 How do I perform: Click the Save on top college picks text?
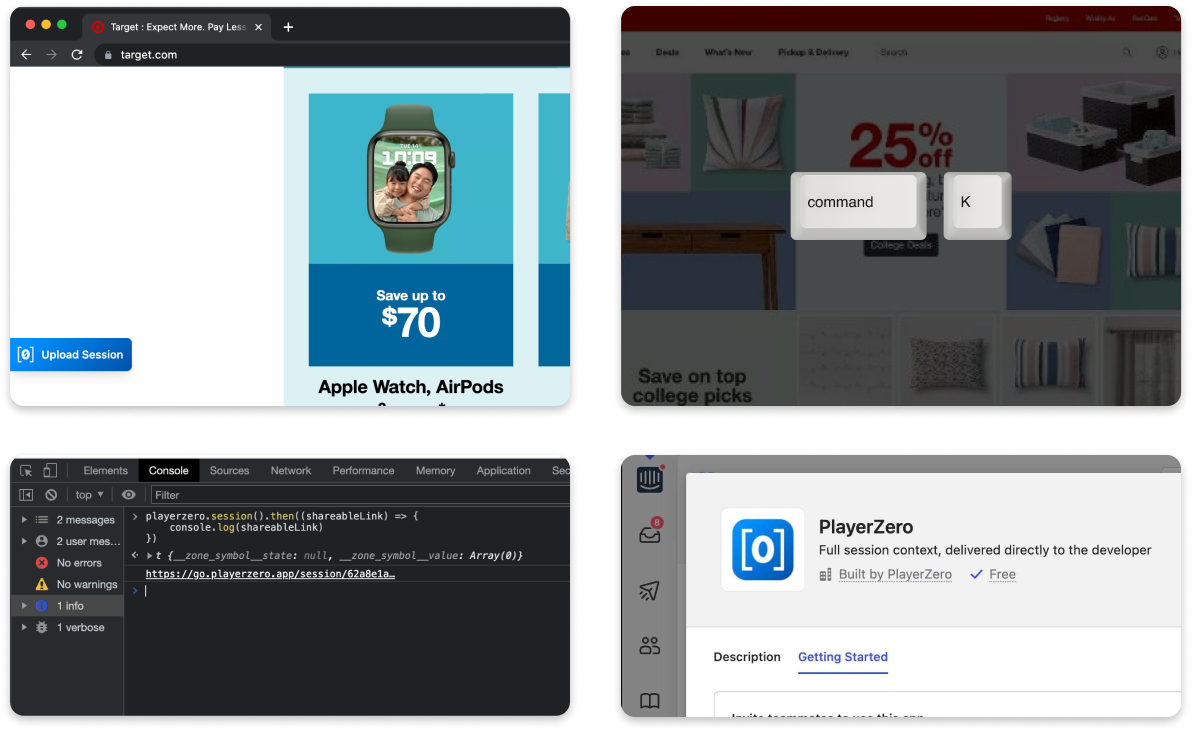[x=692, y=386]
